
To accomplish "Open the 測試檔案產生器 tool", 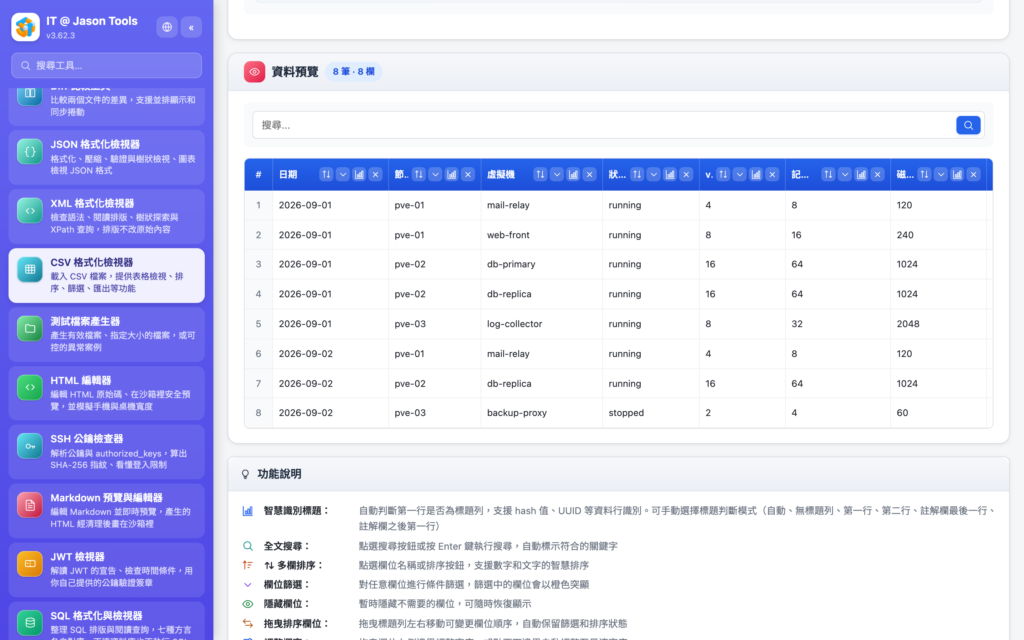I will [x=106, y=334].
